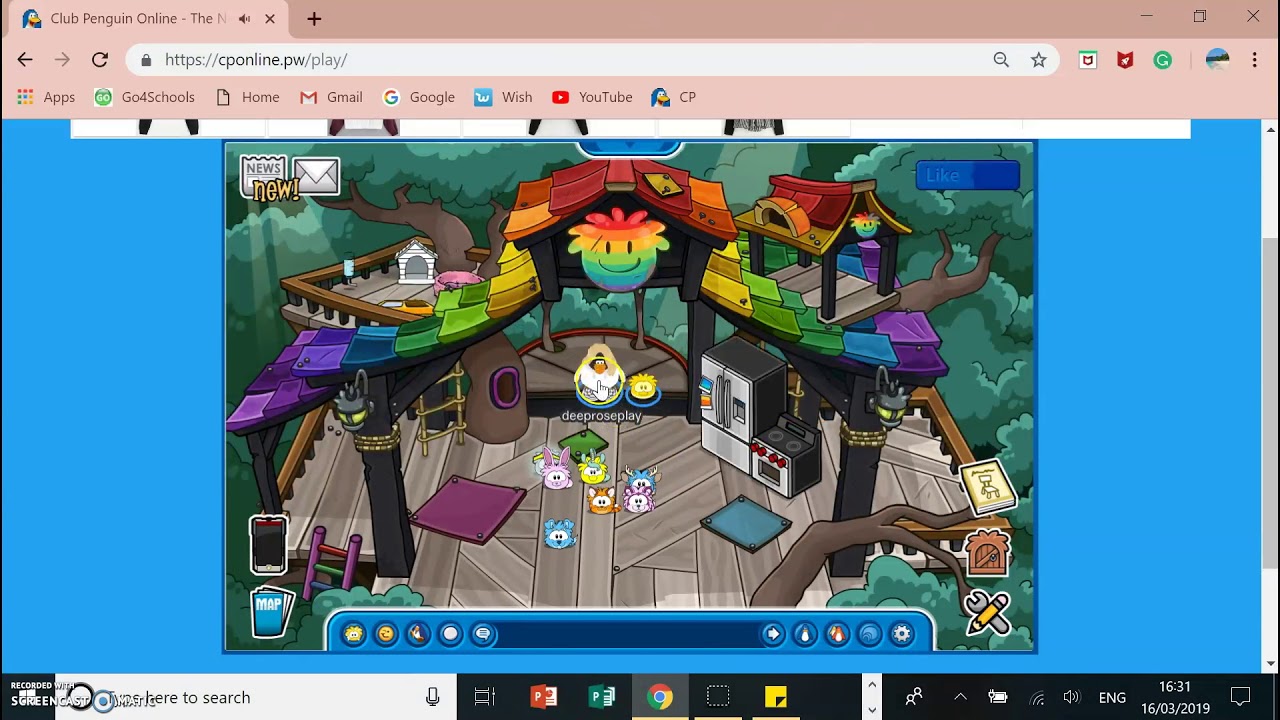1280x720 pixels.
Task: Open the Sticky Notes taskbar icon
Action: click(776, 697)
